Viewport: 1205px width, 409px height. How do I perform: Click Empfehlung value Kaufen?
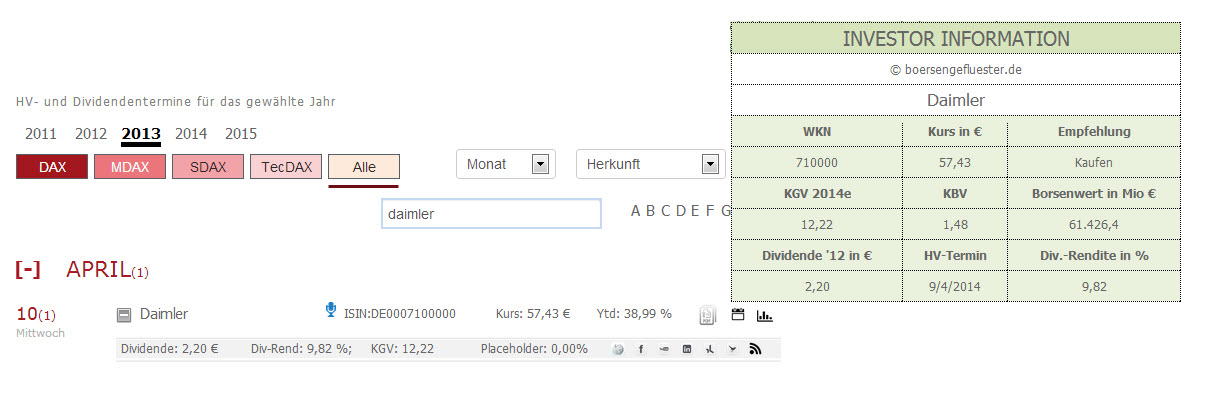[1094, 162]
